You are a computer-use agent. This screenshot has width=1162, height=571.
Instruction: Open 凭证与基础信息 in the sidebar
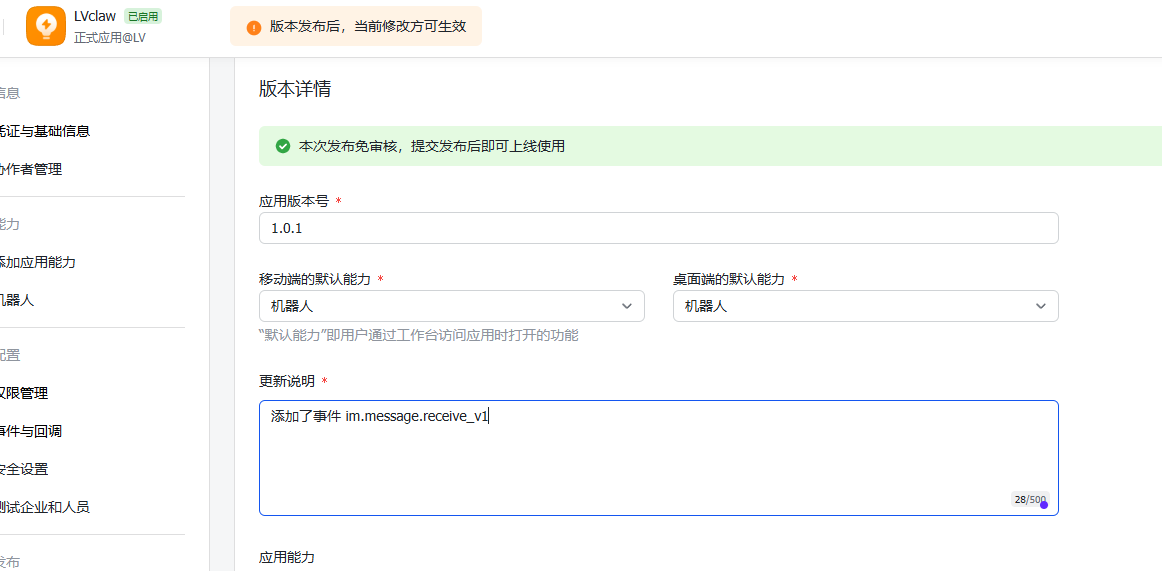[45, 131]
